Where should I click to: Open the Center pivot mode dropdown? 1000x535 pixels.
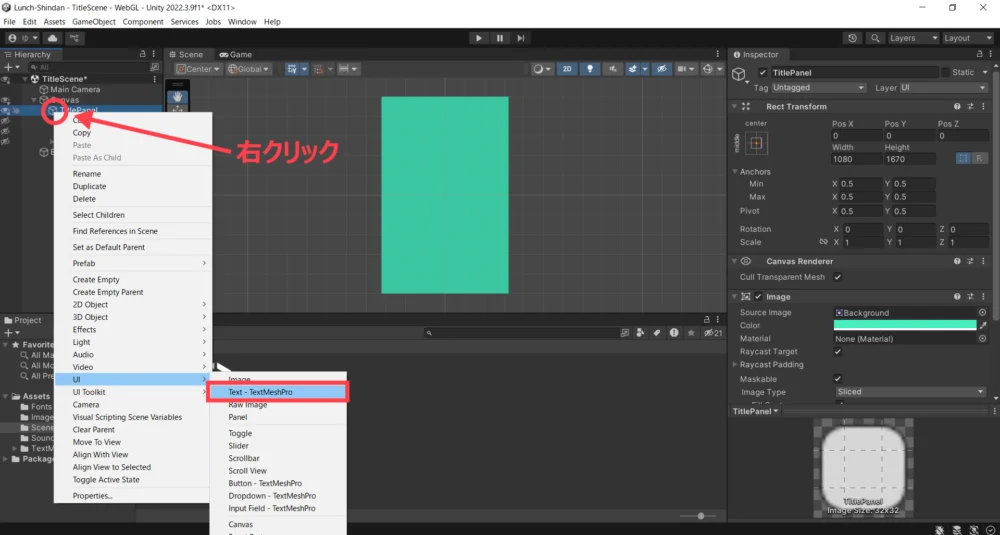pos(198,69)
